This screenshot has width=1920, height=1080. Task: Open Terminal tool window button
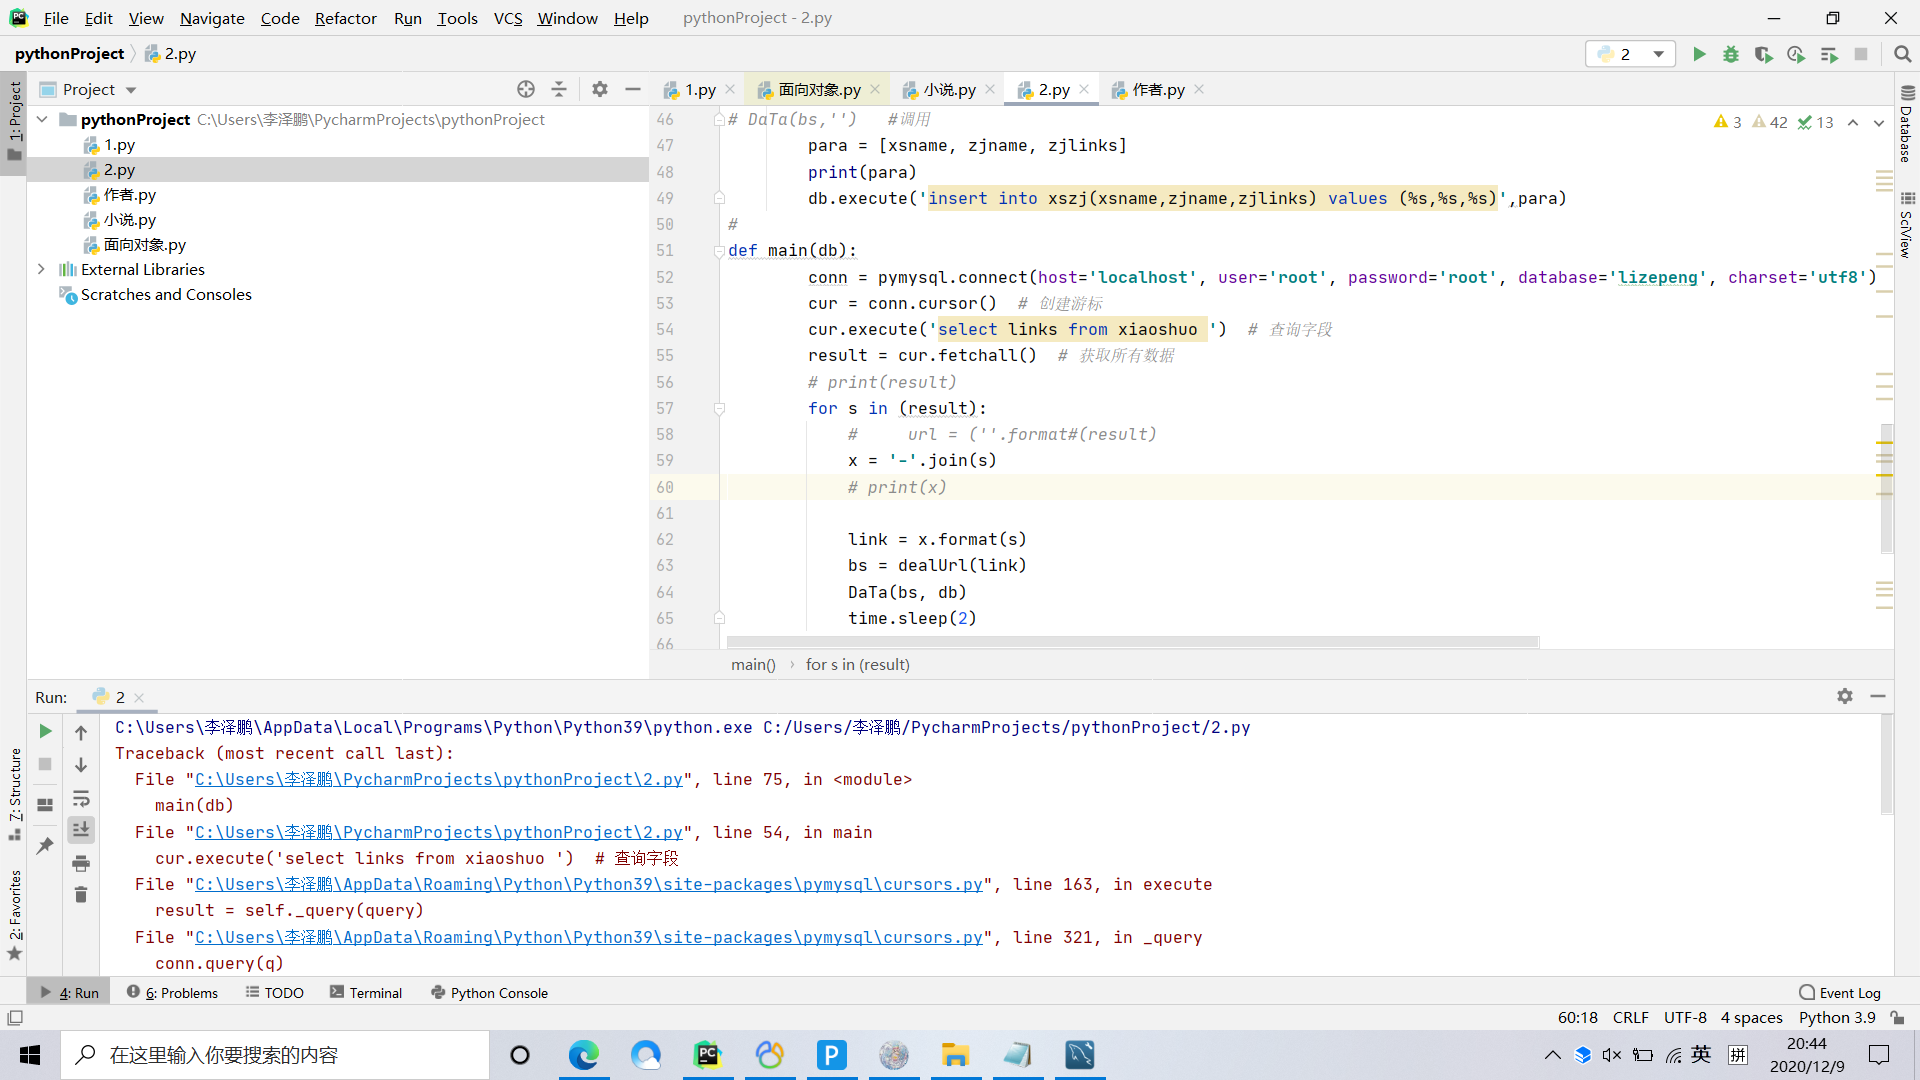[366, 992]
